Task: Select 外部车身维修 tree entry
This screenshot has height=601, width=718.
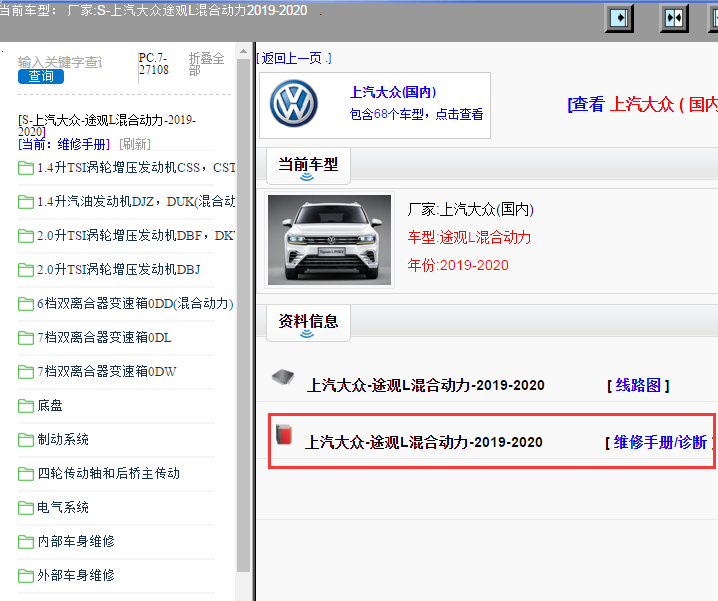Action: pos(76,575)
